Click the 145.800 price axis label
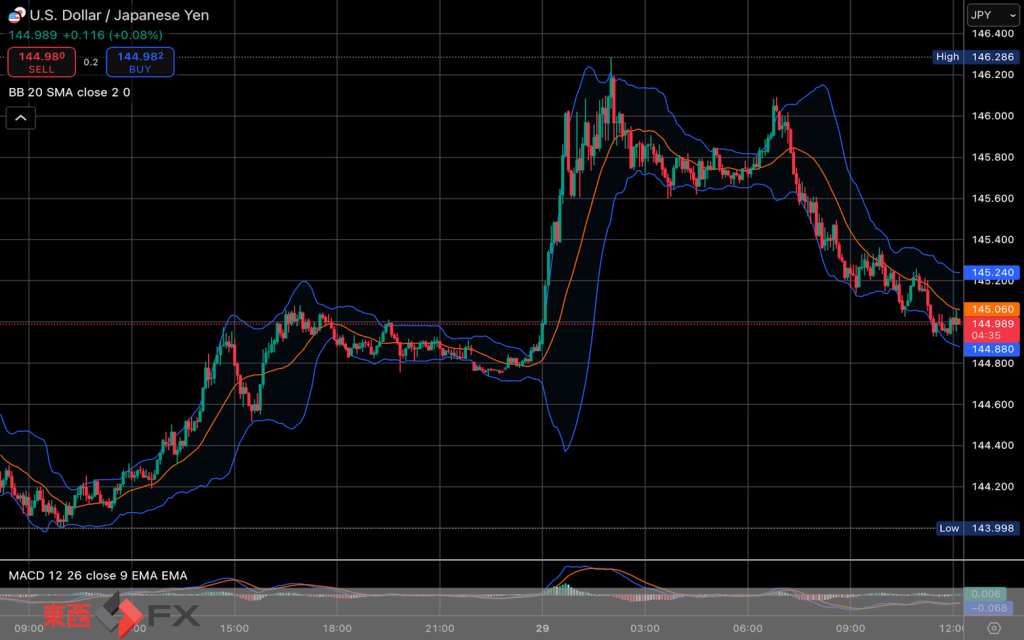 click(x=993, y=157)
